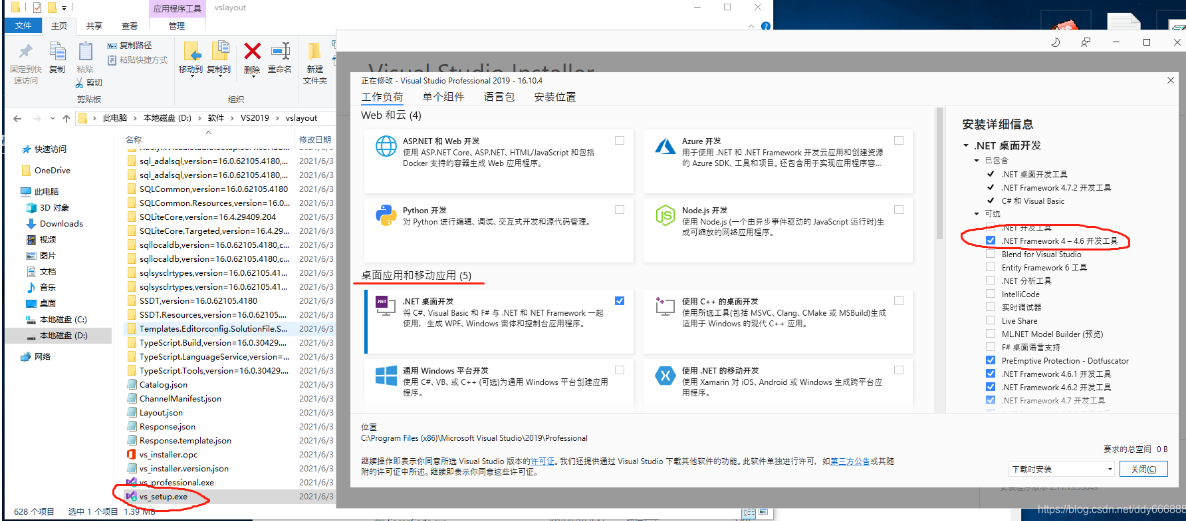Uncheck the .NET 桌面开发 workload checkbox
Screen dimensions: 1186x521
click(619, 300)
